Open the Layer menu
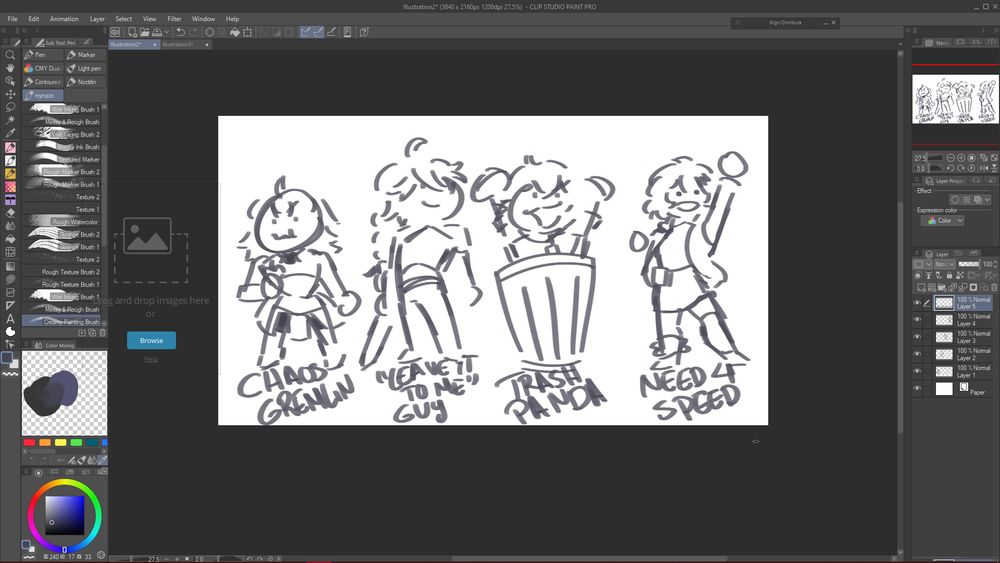1000x563 pixels. (97, 18)
